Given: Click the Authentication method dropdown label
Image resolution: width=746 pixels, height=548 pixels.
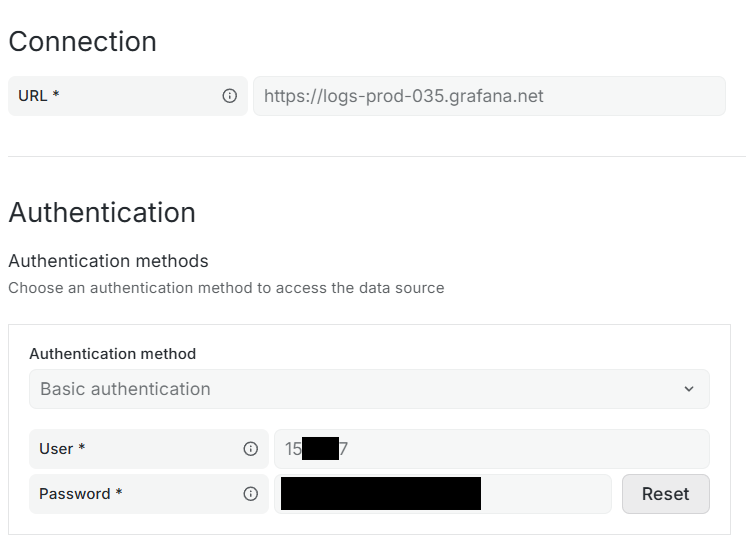Looking at the screenshot, I should click(112, 354).
